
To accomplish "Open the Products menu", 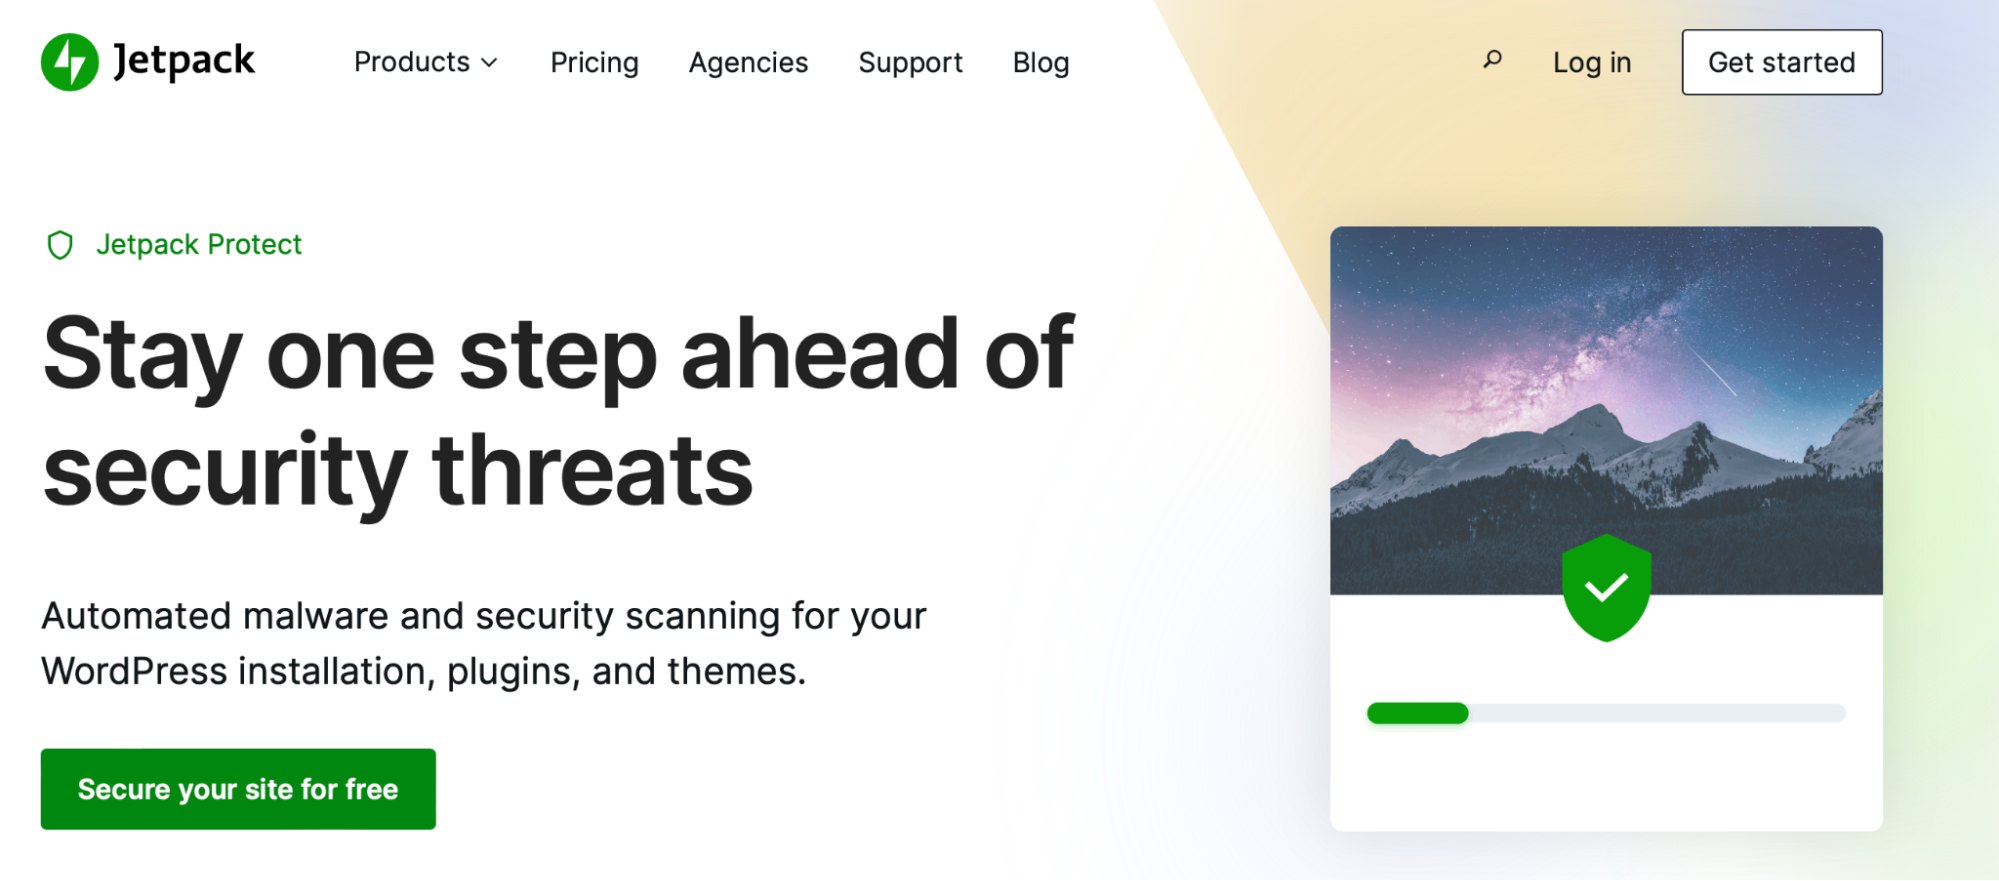I will [411, 62].
